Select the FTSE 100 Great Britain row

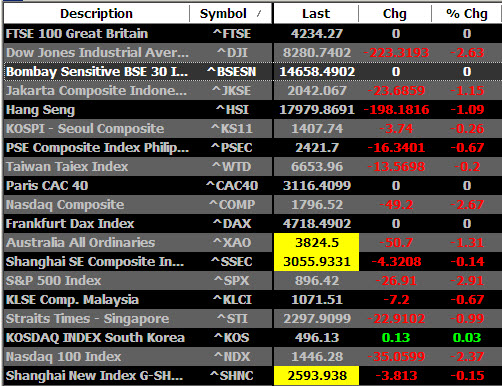[253, 34]
